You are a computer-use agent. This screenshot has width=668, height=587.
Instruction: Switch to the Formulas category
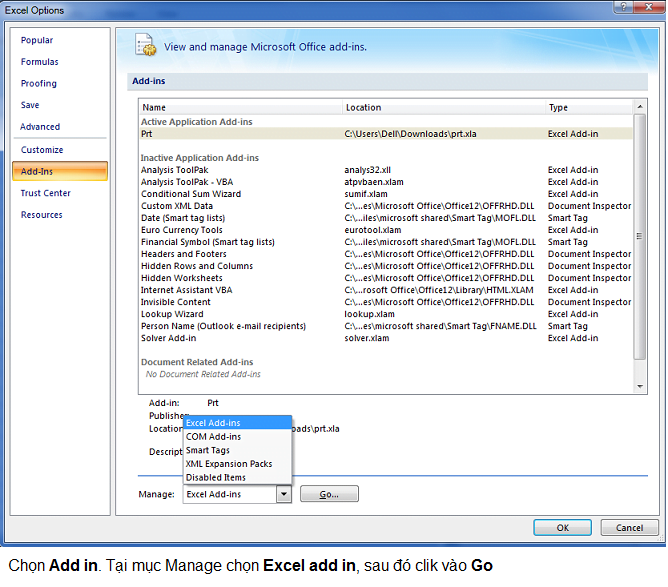click(40, 62)
